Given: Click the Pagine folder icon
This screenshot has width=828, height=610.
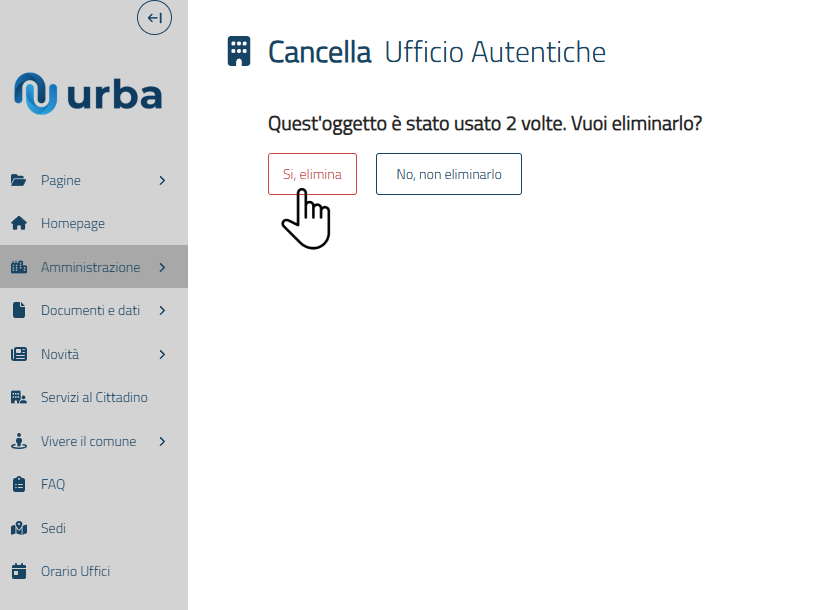Looking at the screenshot, I should [18, 181].
